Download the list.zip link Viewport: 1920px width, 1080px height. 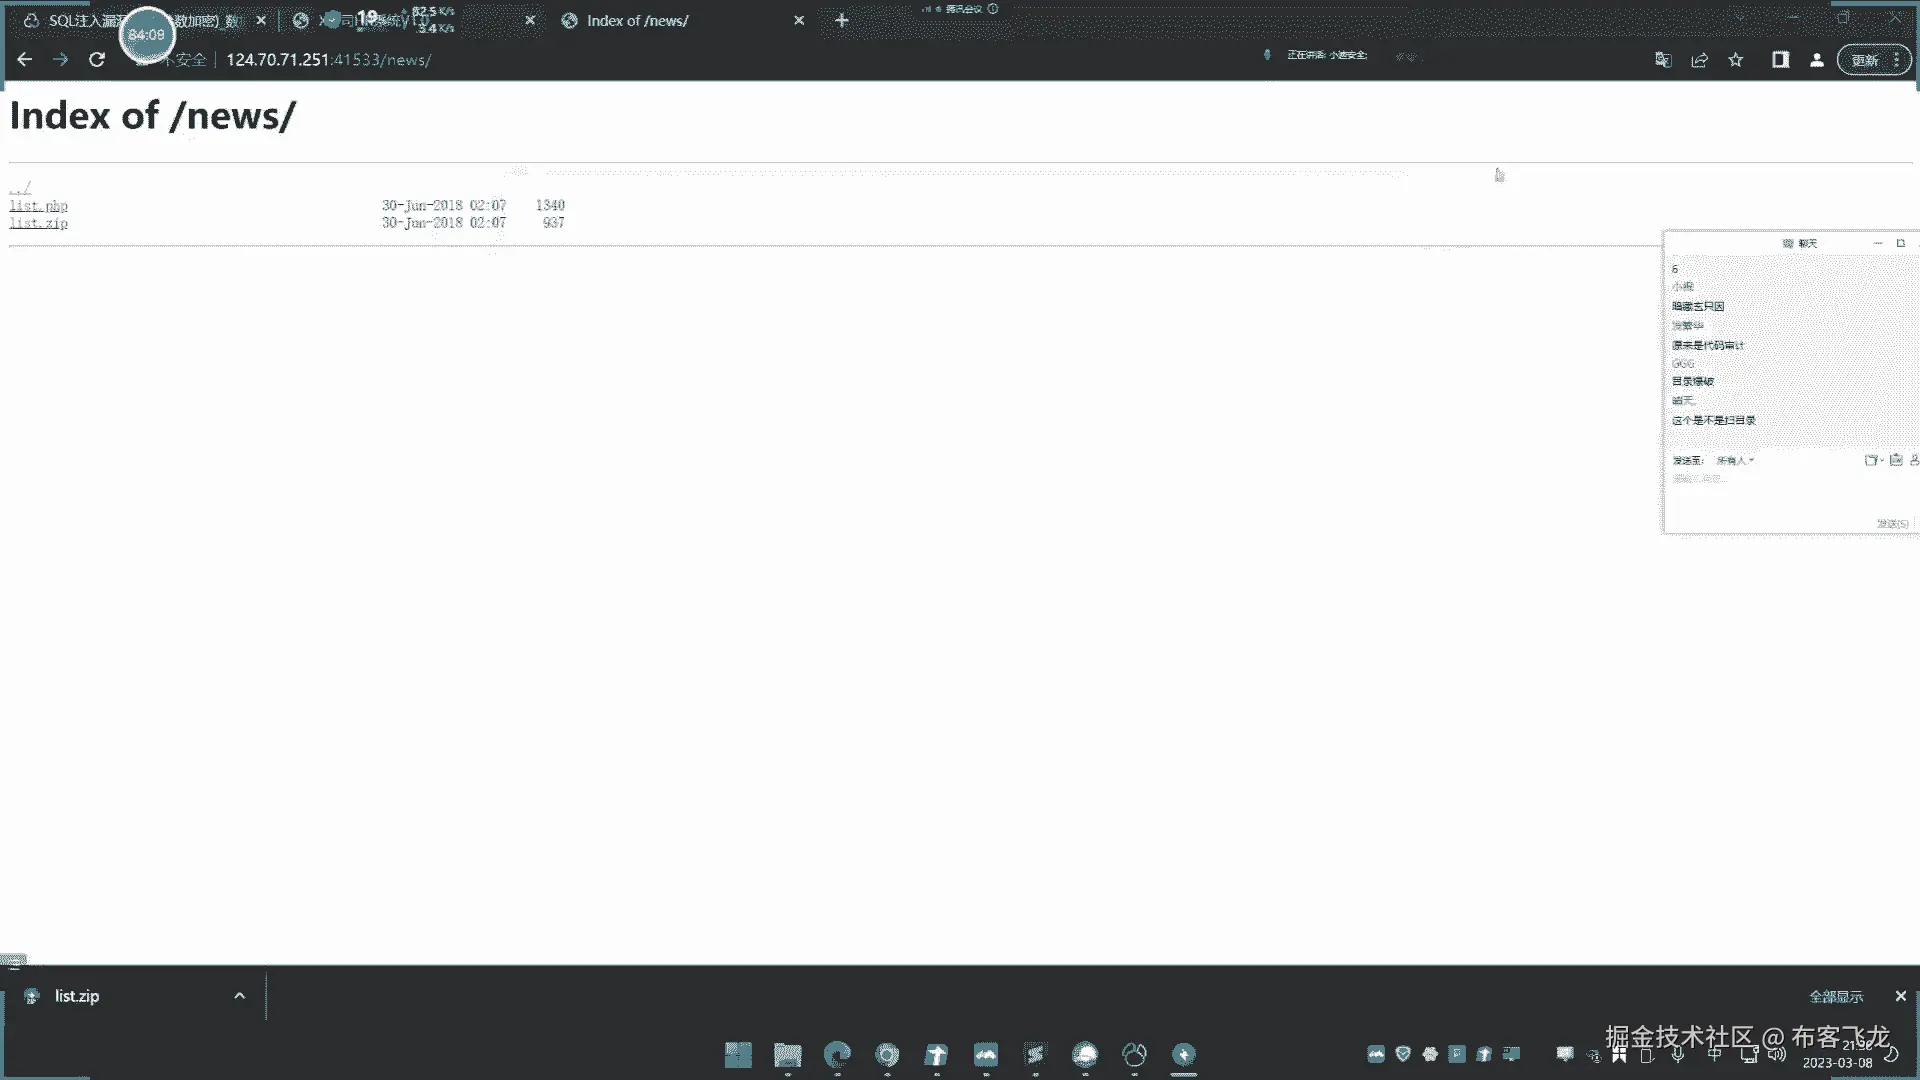(x=38, y=223)
